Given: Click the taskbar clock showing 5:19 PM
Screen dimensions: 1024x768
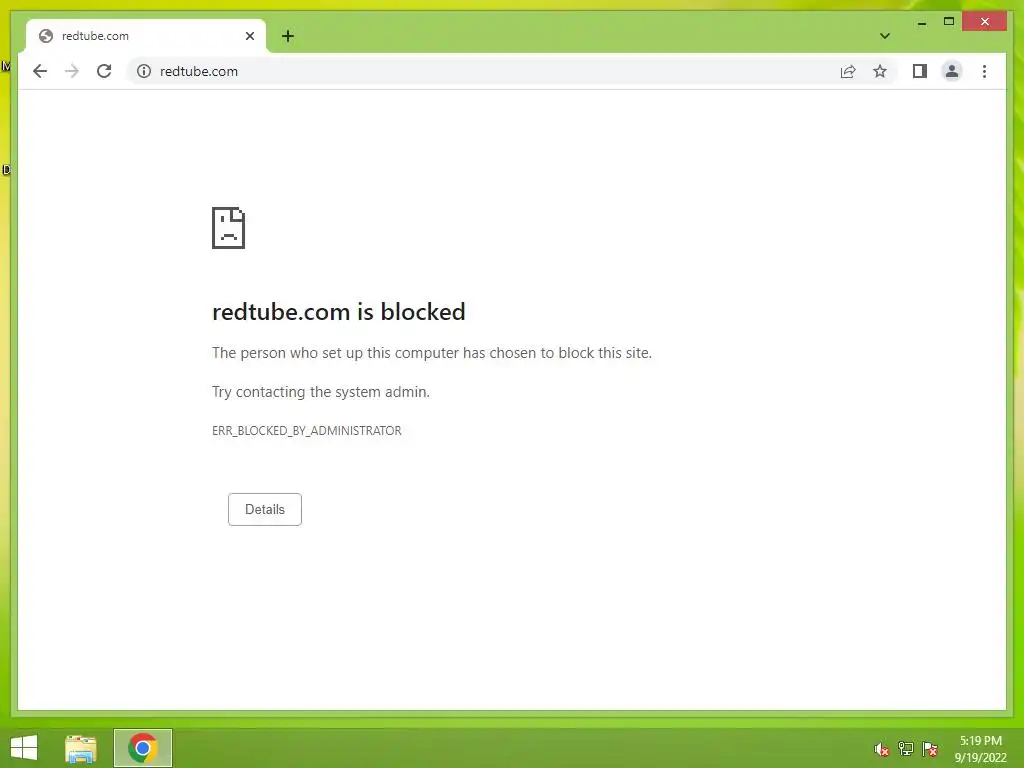Looking at the screenshot, I should coord(980,749).
